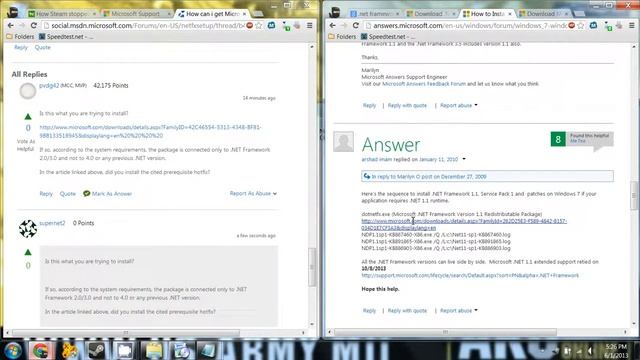
Task: Switch to first Download tab in right window
Action: 431,14
